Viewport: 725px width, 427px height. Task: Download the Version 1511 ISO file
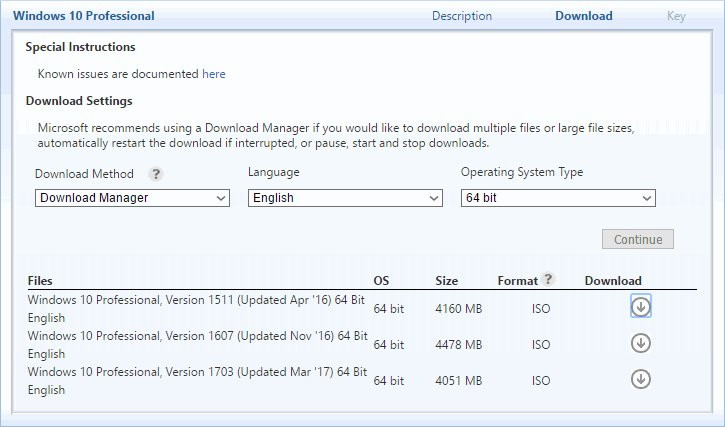[640, 306]
